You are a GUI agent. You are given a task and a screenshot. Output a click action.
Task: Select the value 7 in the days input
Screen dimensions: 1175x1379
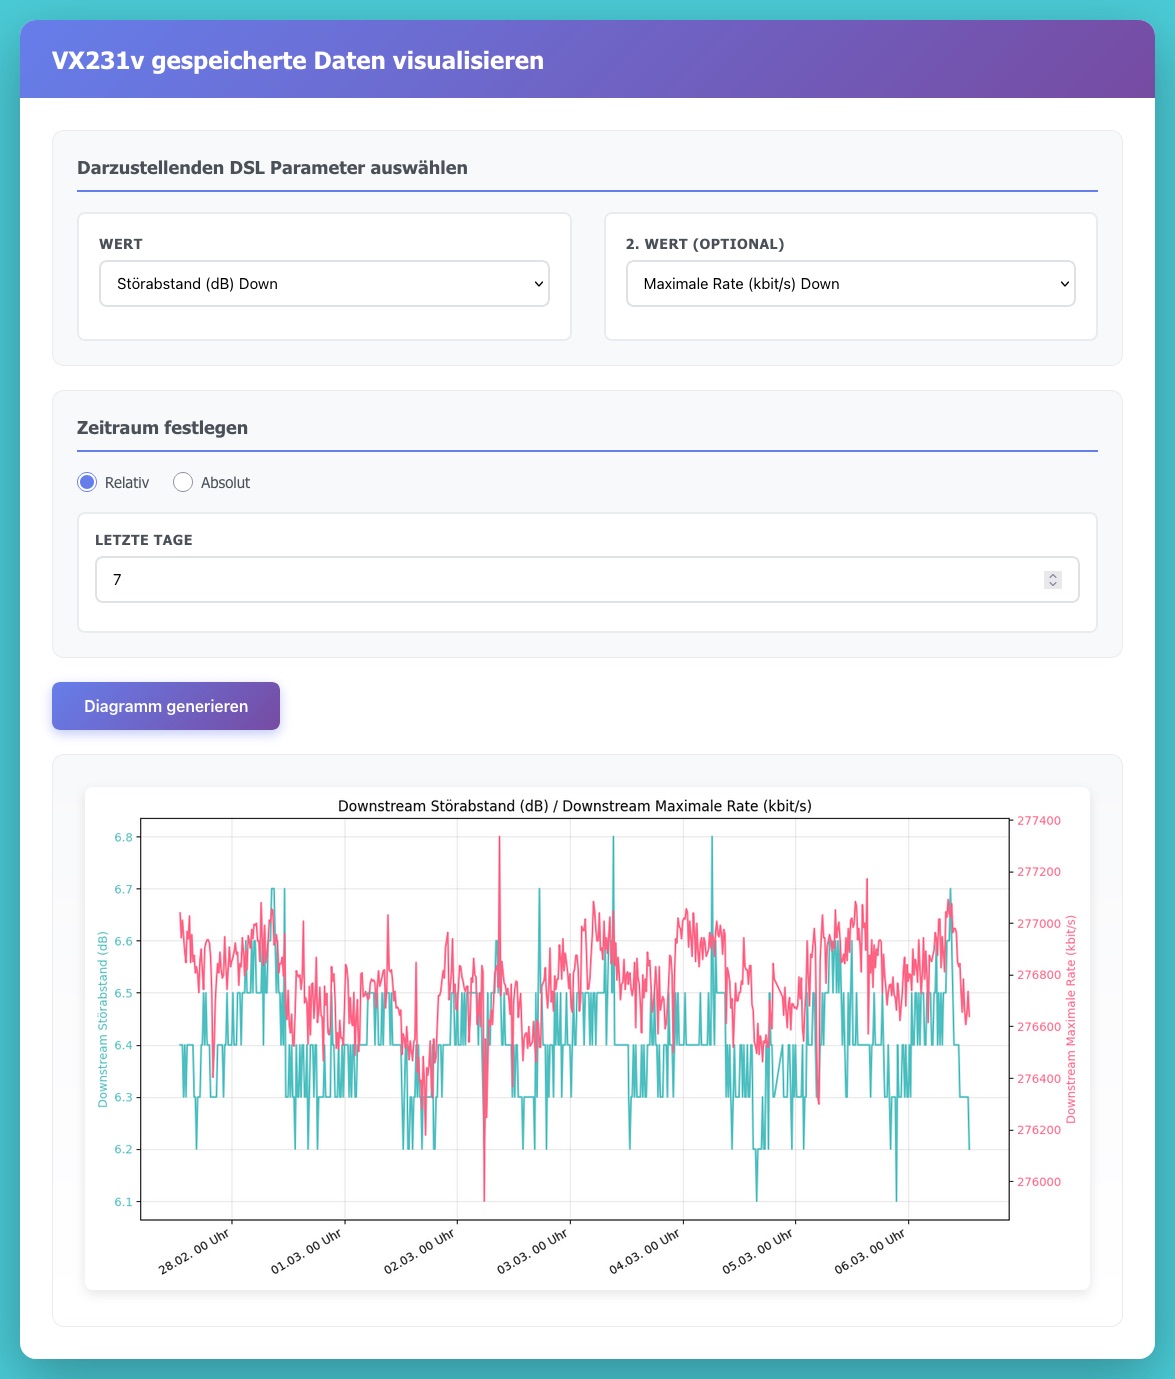(x=118, y=579)
